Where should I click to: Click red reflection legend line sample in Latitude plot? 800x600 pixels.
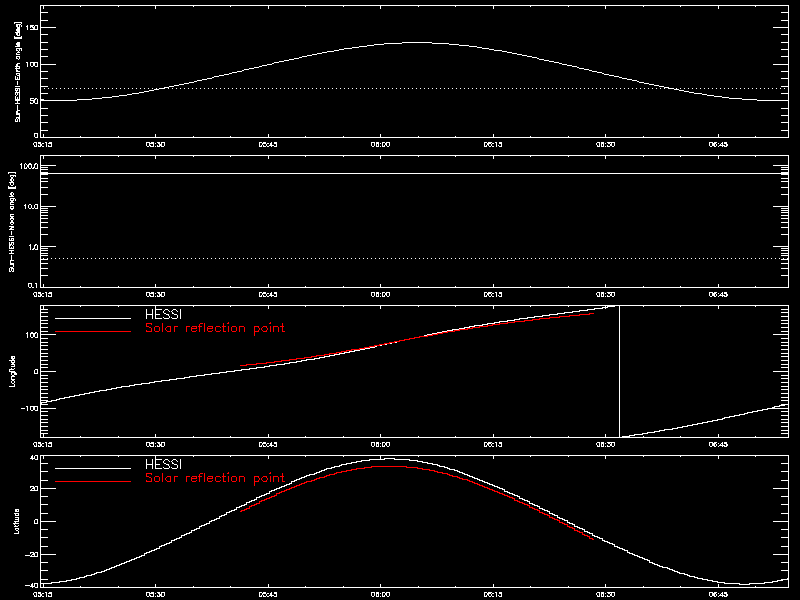[93, 482]
